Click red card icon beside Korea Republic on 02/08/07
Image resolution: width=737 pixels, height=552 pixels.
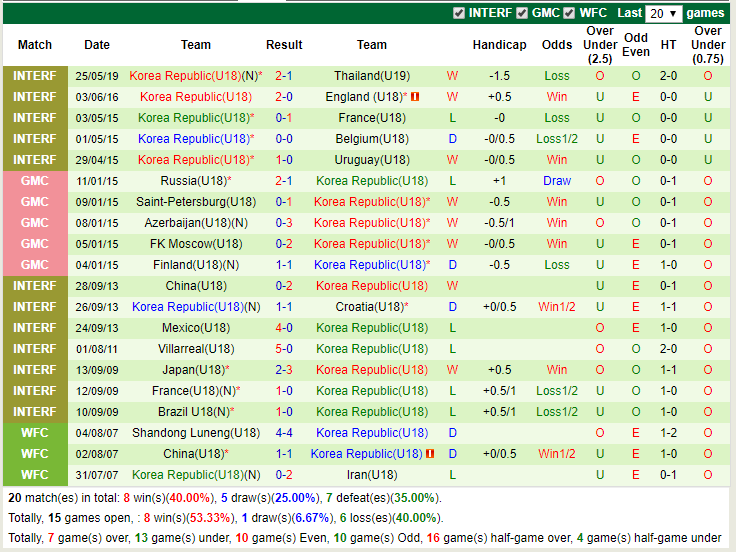click(430, 454)
